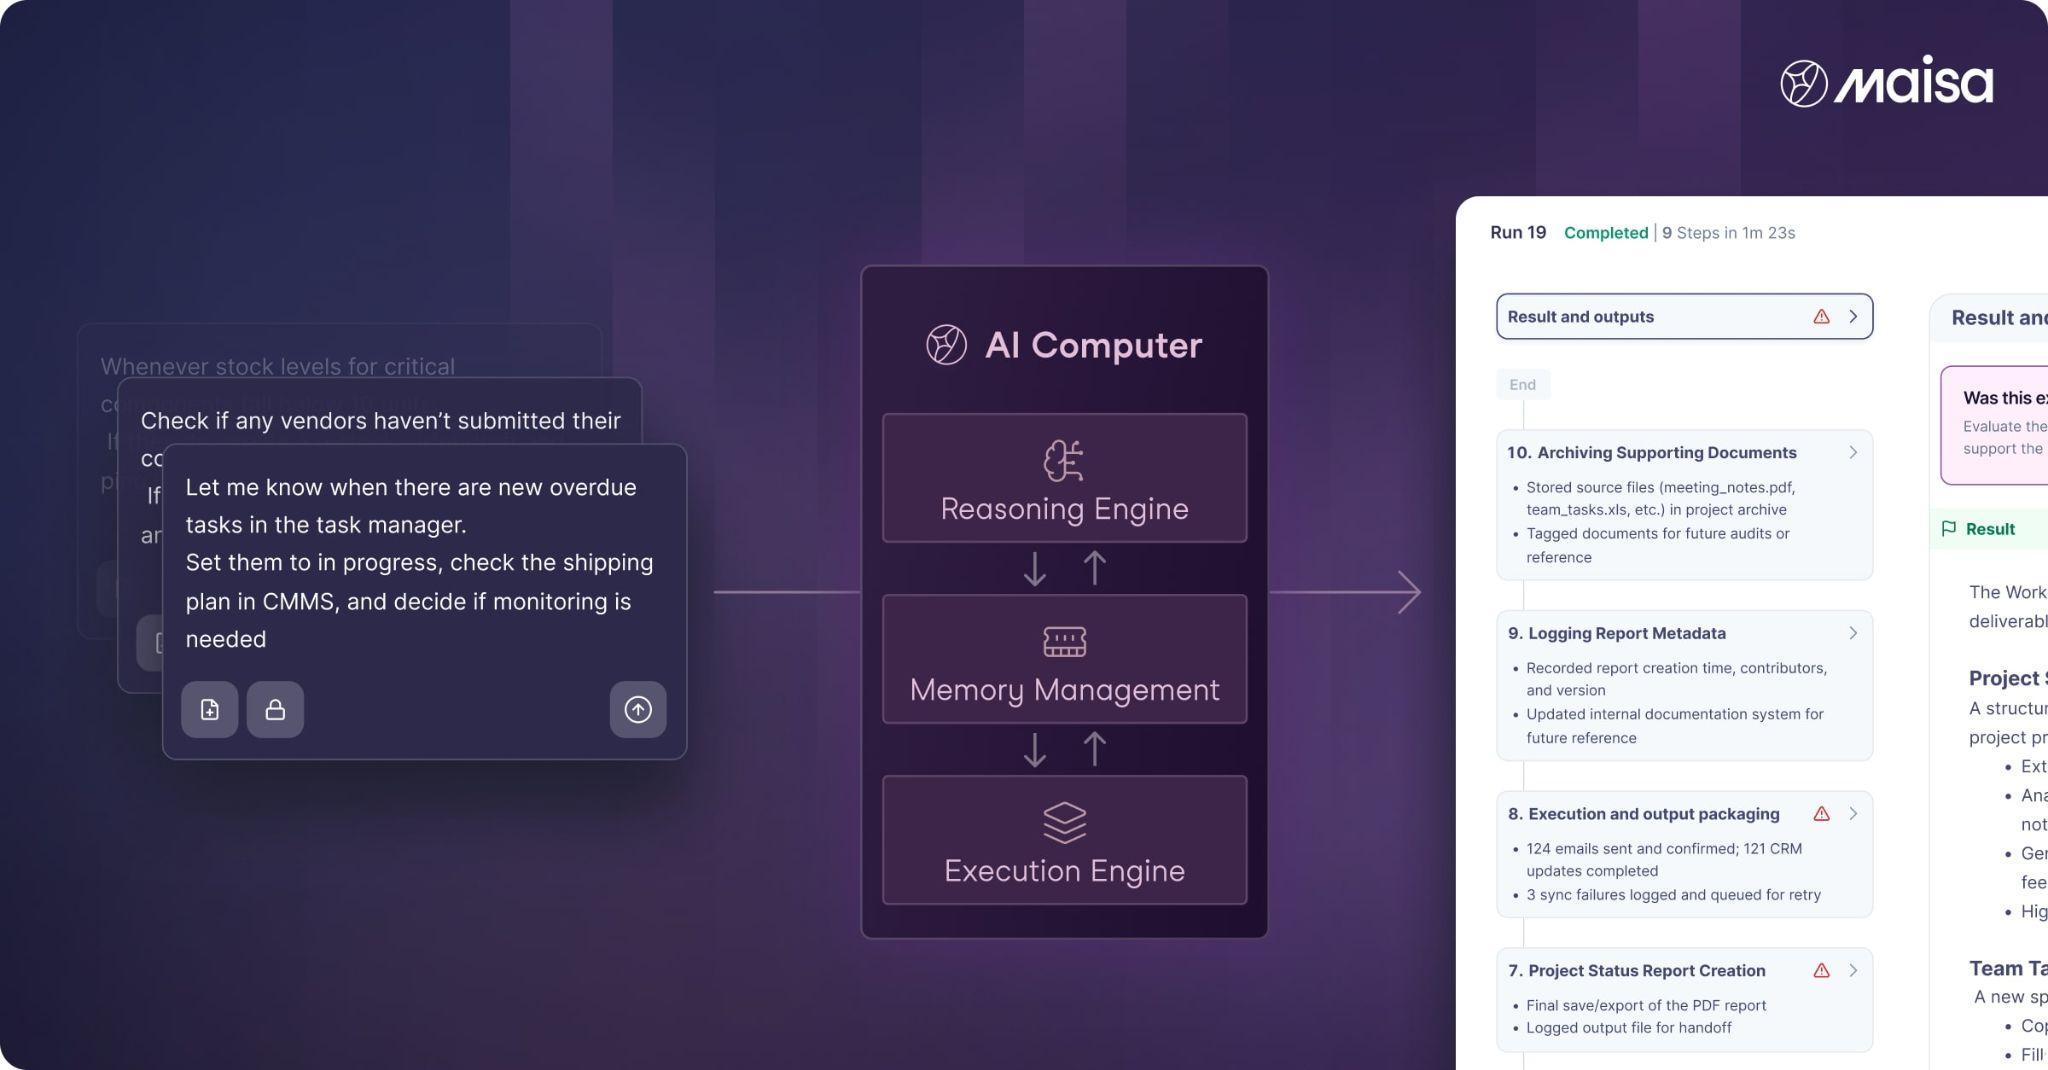Click the overdue tasks prompt text field

(x=418, y=563)
